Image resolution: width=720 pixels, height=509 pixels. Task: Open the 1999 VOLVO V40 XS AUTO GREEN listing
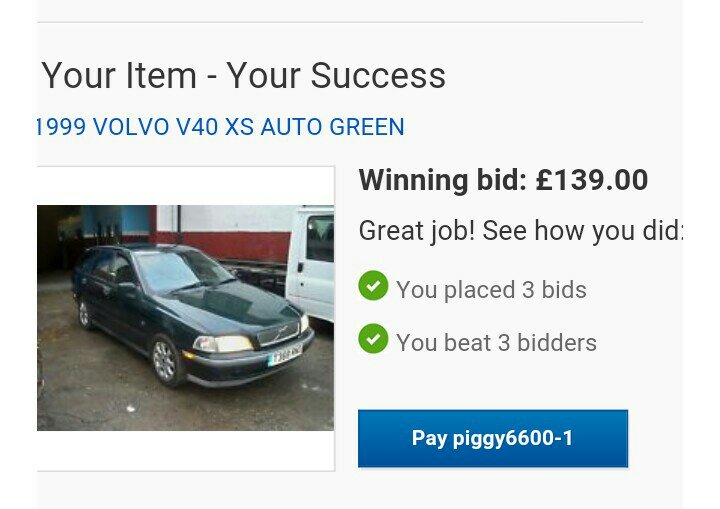[220, 127]
